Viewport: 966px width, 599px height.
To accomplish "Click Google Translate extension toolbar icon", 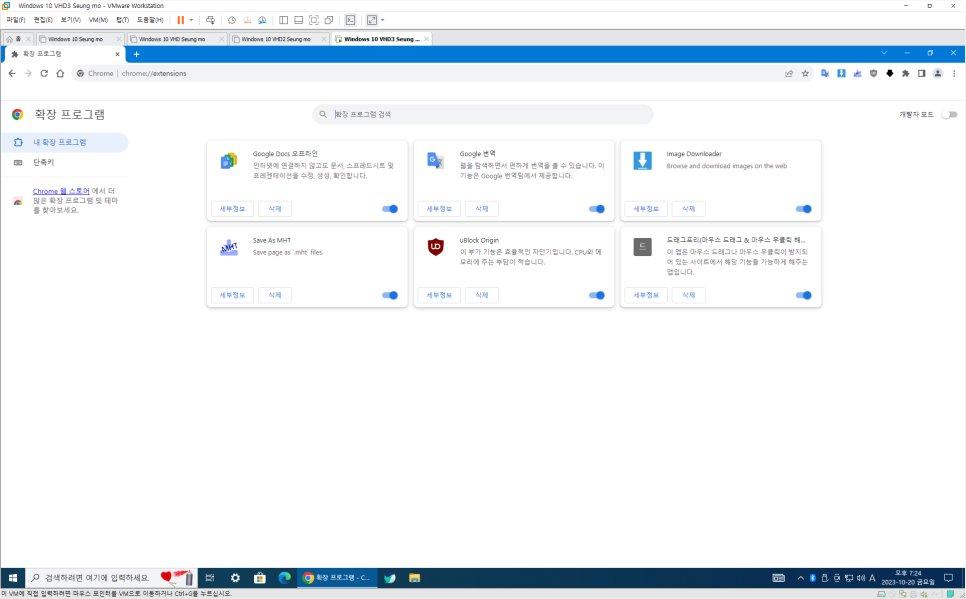I will point(825,73).
